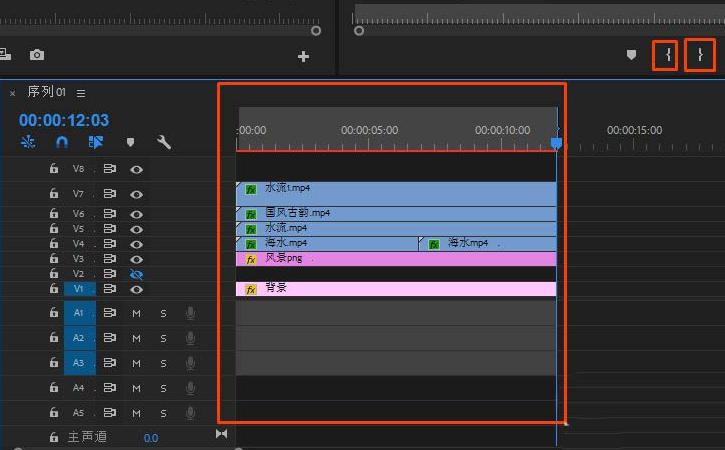
Task: Hide track V8 output
Action: (136, 170)
